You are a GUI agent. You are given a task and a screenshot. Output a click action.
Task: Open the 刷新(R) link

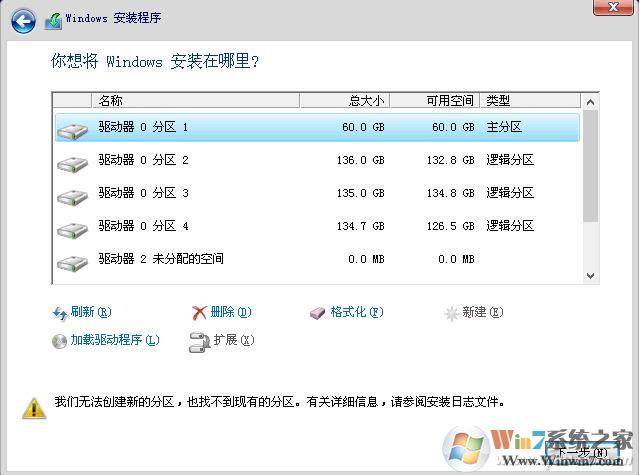coord(91,312)
